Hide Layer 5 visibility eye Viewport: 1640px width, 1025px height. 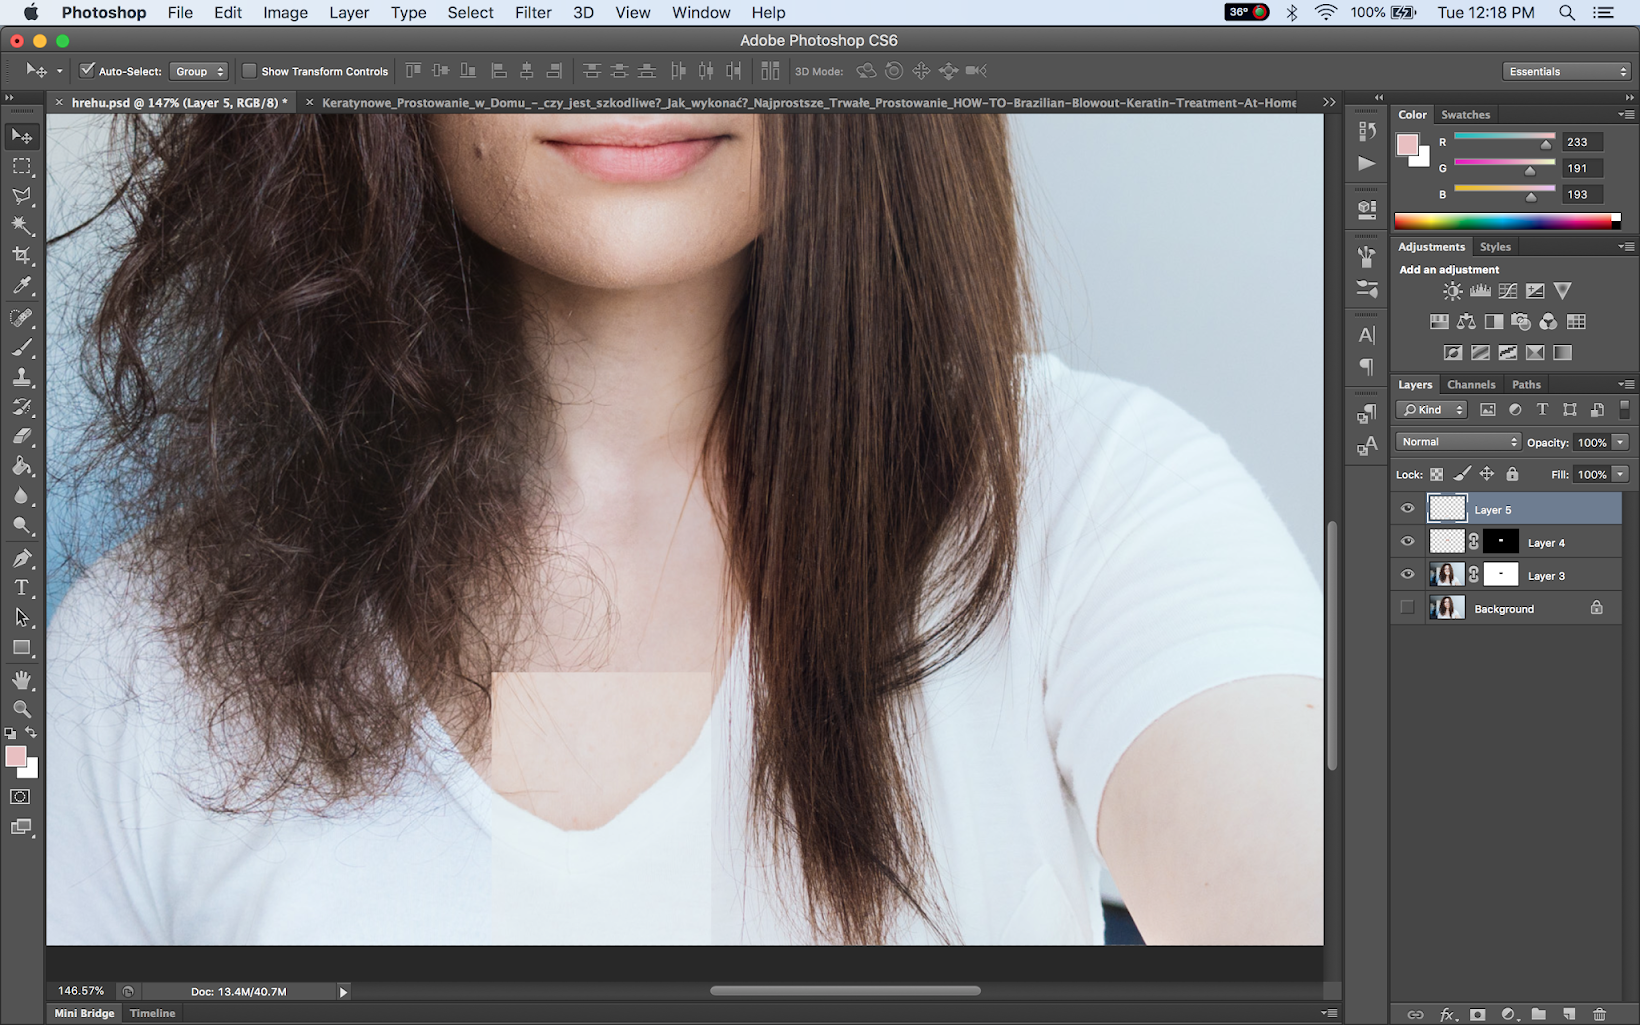(1407, 509)
